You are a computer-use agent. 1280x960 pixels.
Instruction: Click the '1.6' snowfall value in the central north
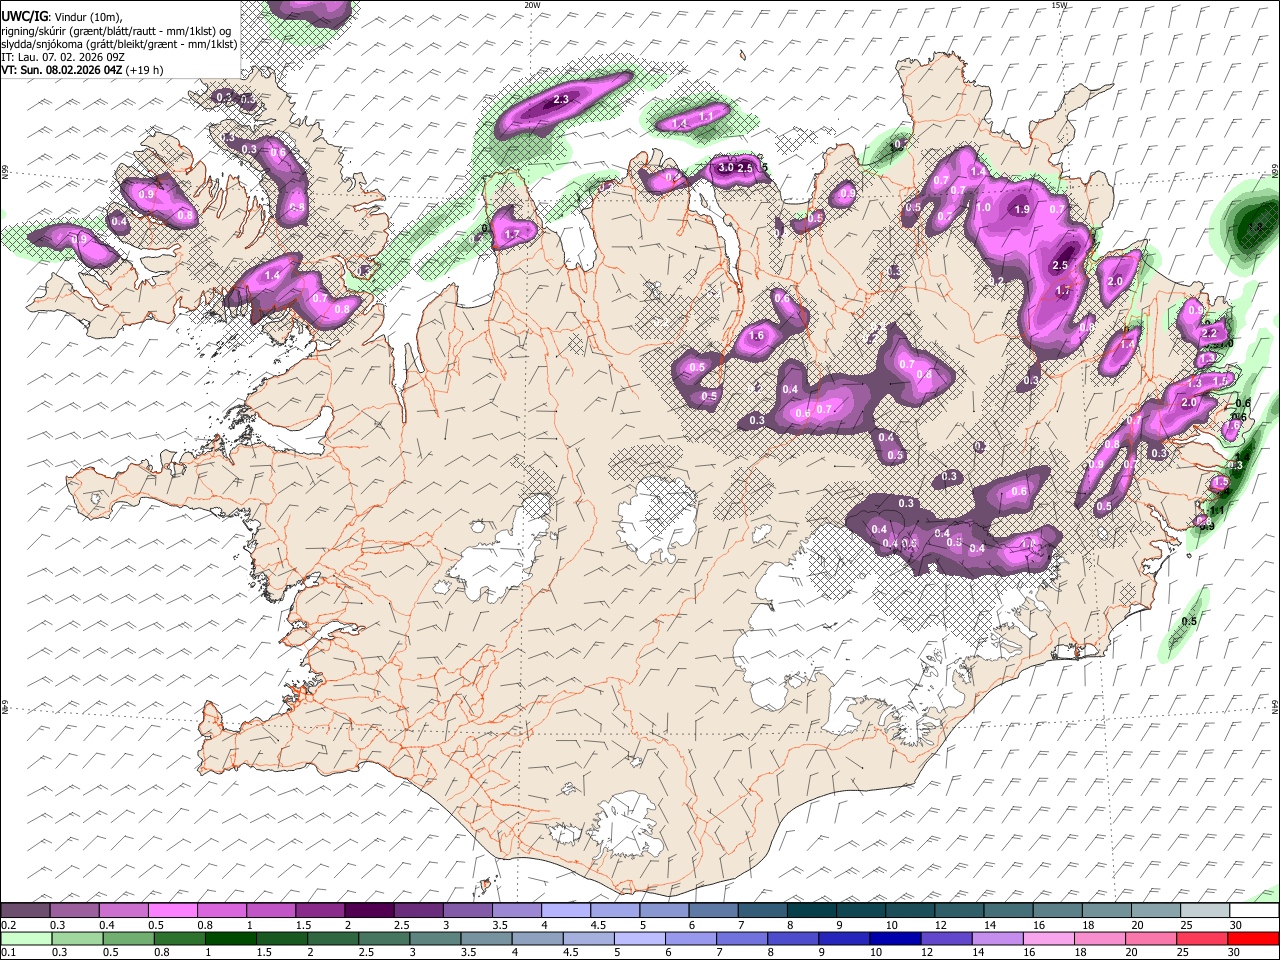pyautogui.click(x=757, y=336)
